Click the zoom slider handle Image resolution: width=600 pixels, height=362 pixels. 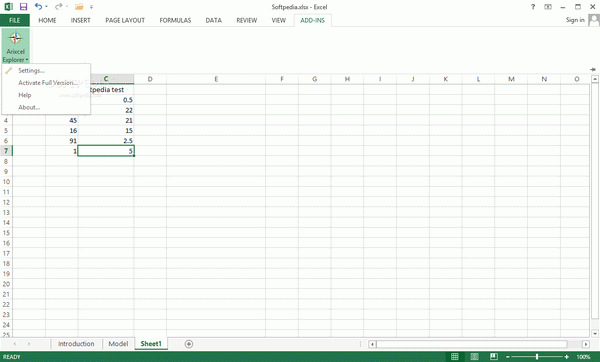(537, 357)
